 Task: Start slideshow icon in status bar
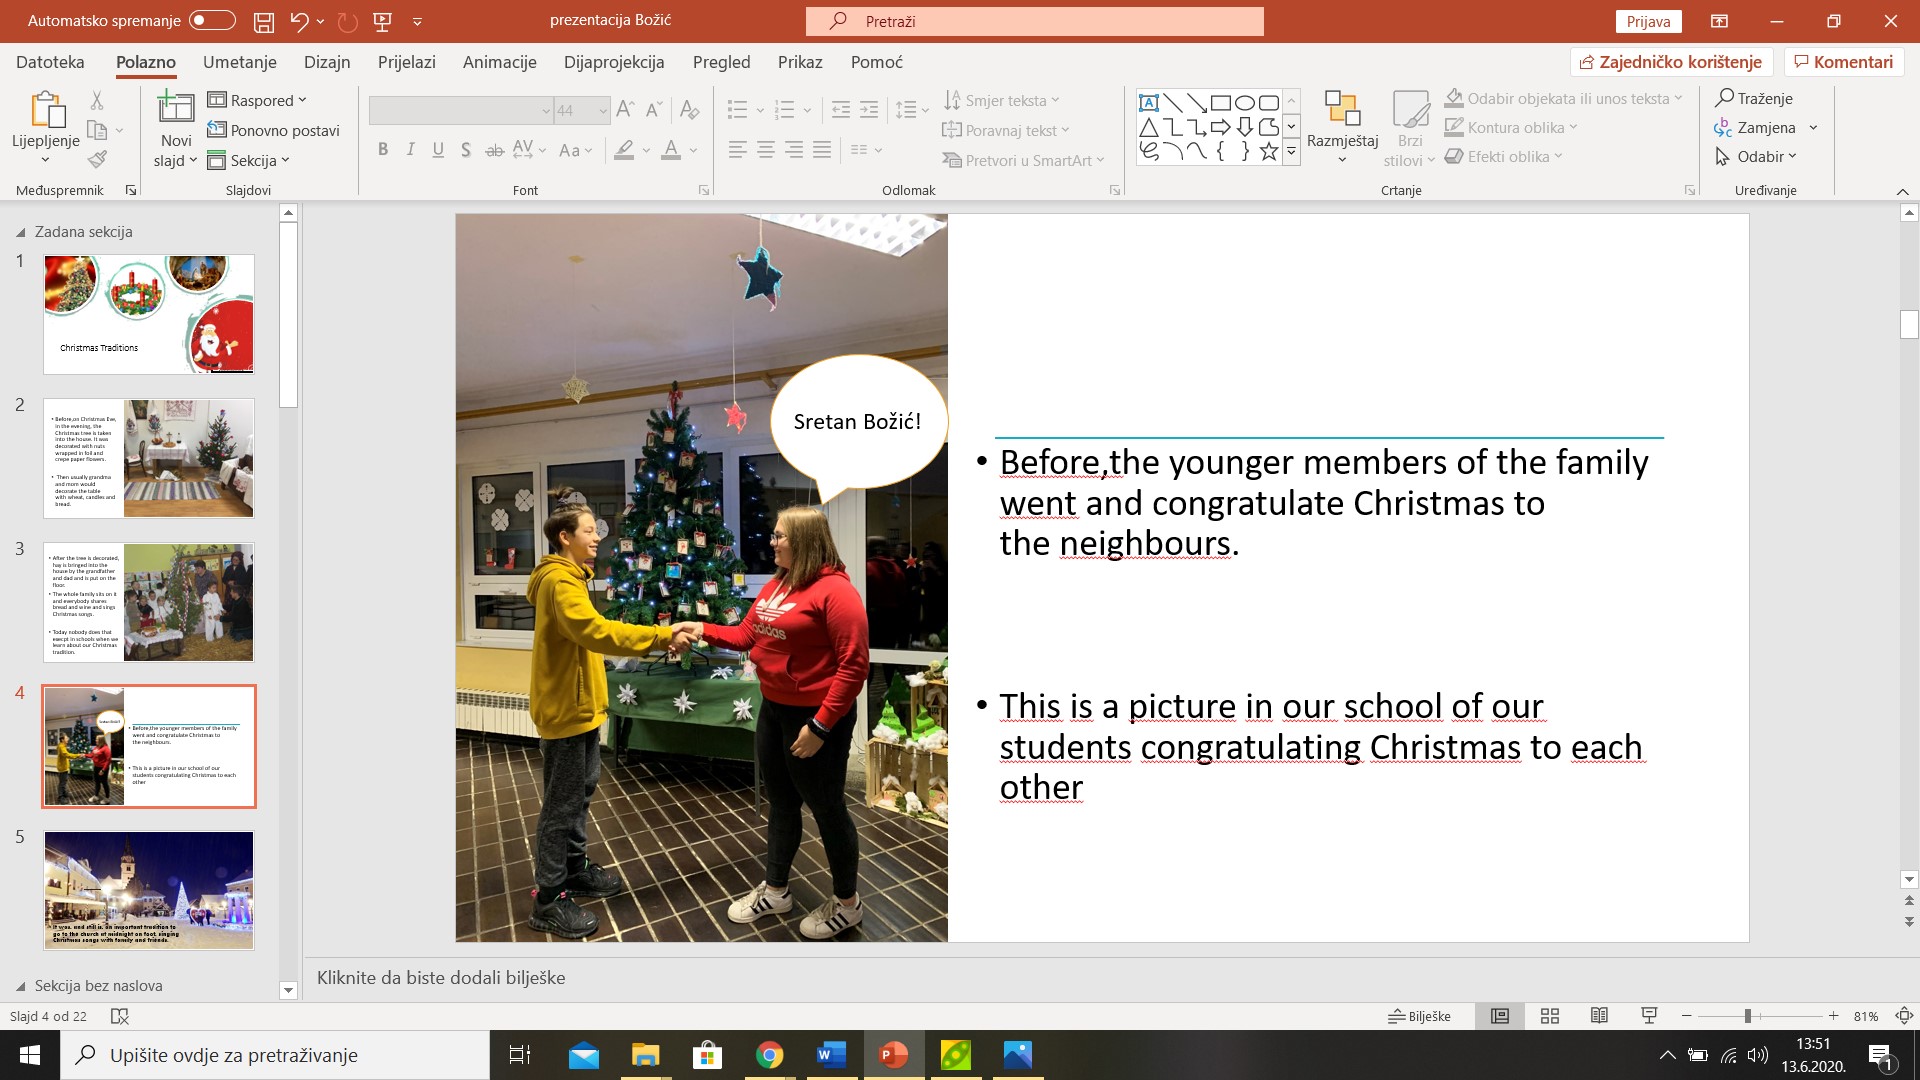point(1649,1016)
